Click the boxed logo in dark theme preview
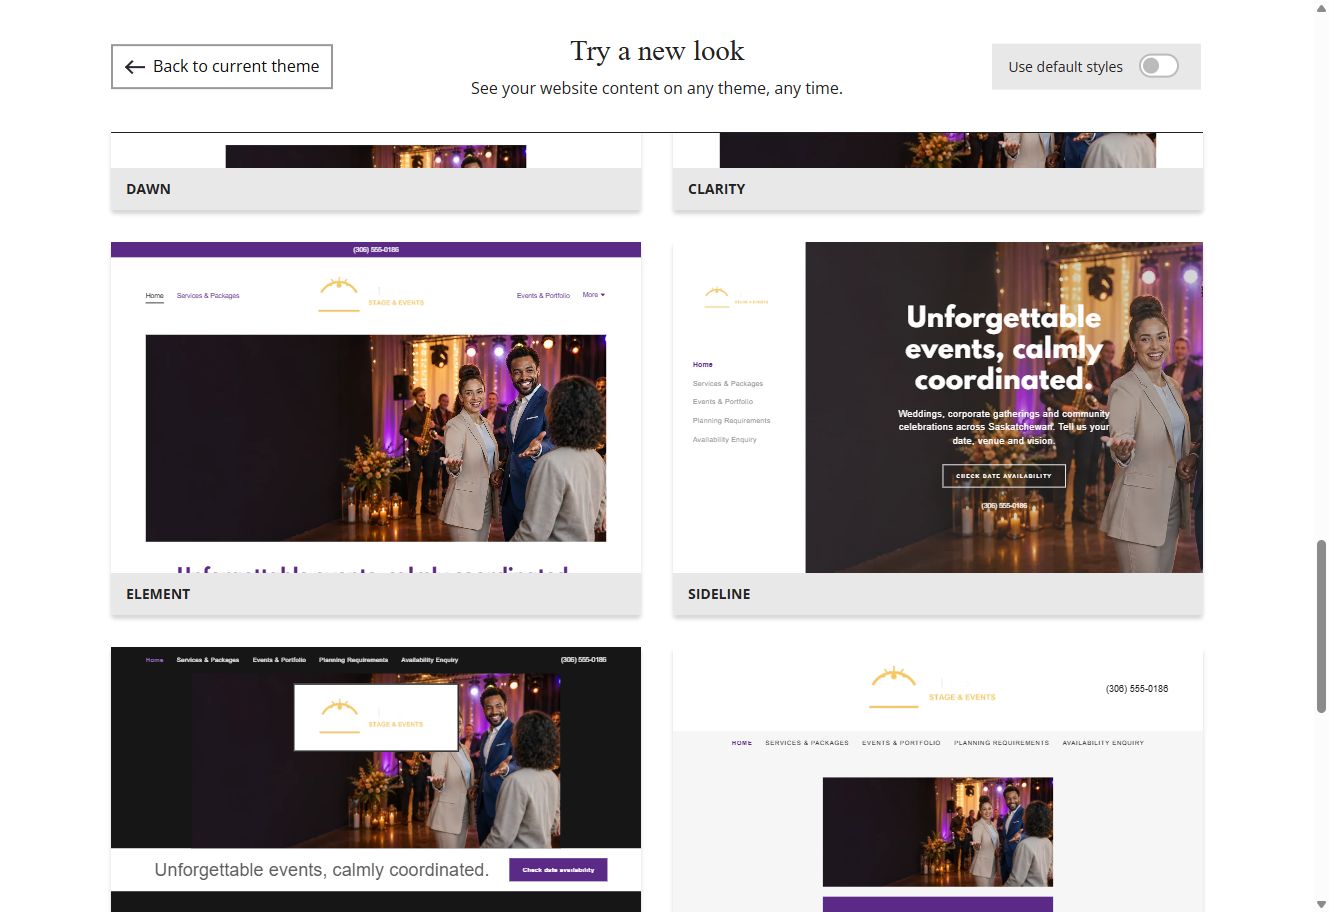This screenshot has height=912, width=1329. (376, 718)
